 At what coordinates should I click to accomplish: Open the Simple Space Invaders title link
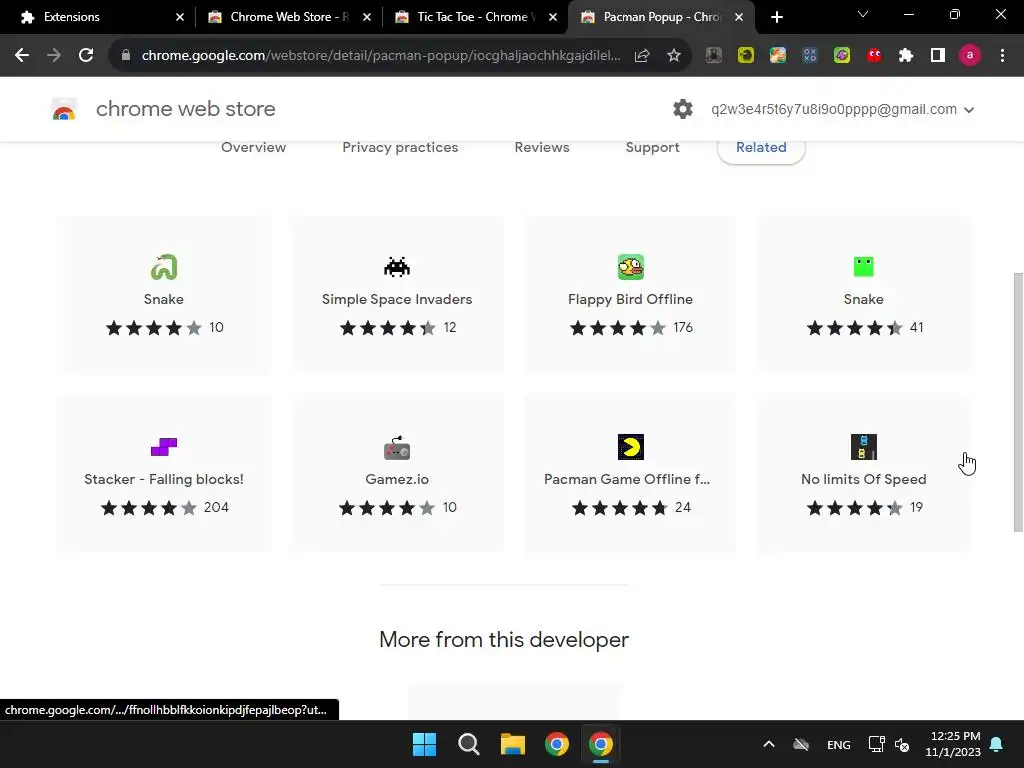click(397, 299)
